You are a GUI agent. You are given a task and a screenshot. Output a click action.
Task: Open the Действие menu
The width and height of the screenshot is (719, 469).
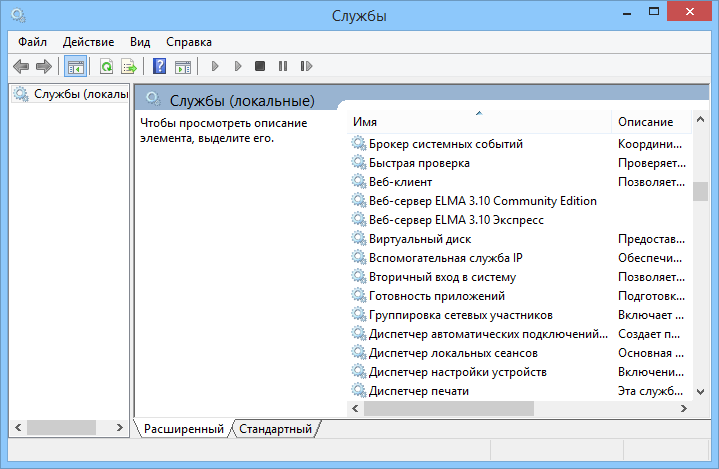pyautogui.click(x=88, y=42)
